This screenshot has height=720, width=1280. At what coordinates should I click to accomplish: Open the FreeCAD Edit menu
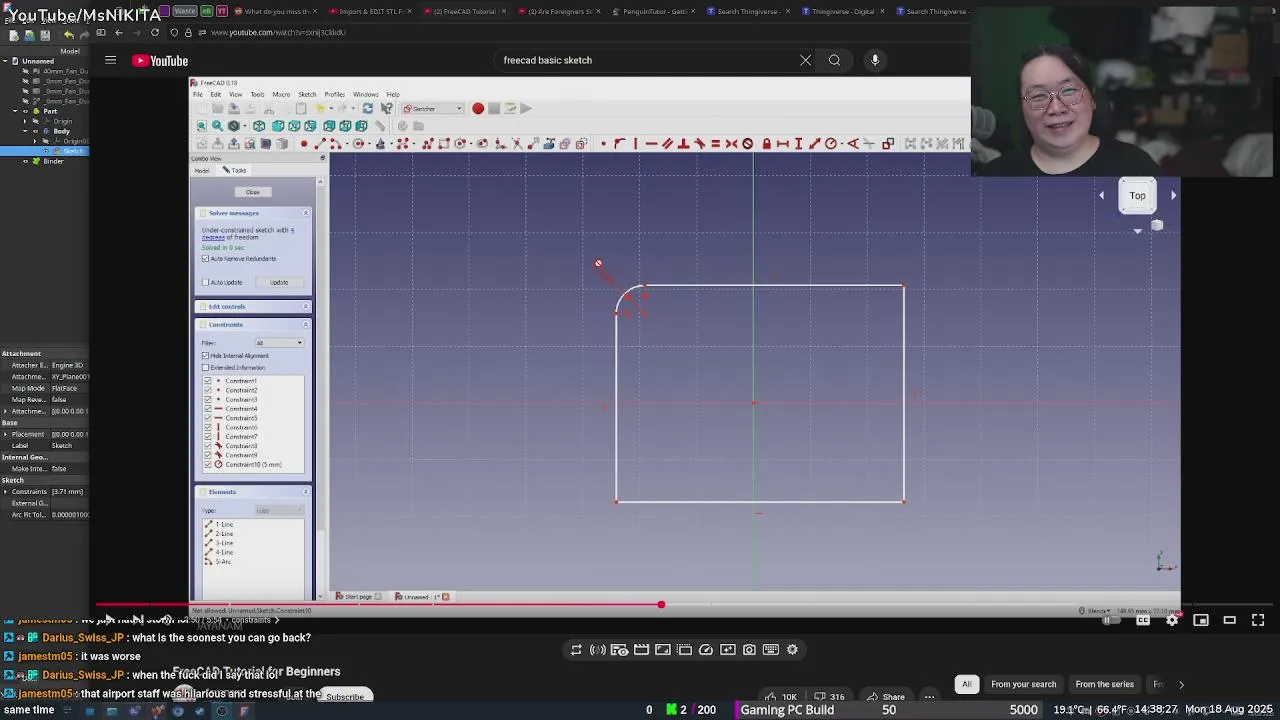[215, 95]
